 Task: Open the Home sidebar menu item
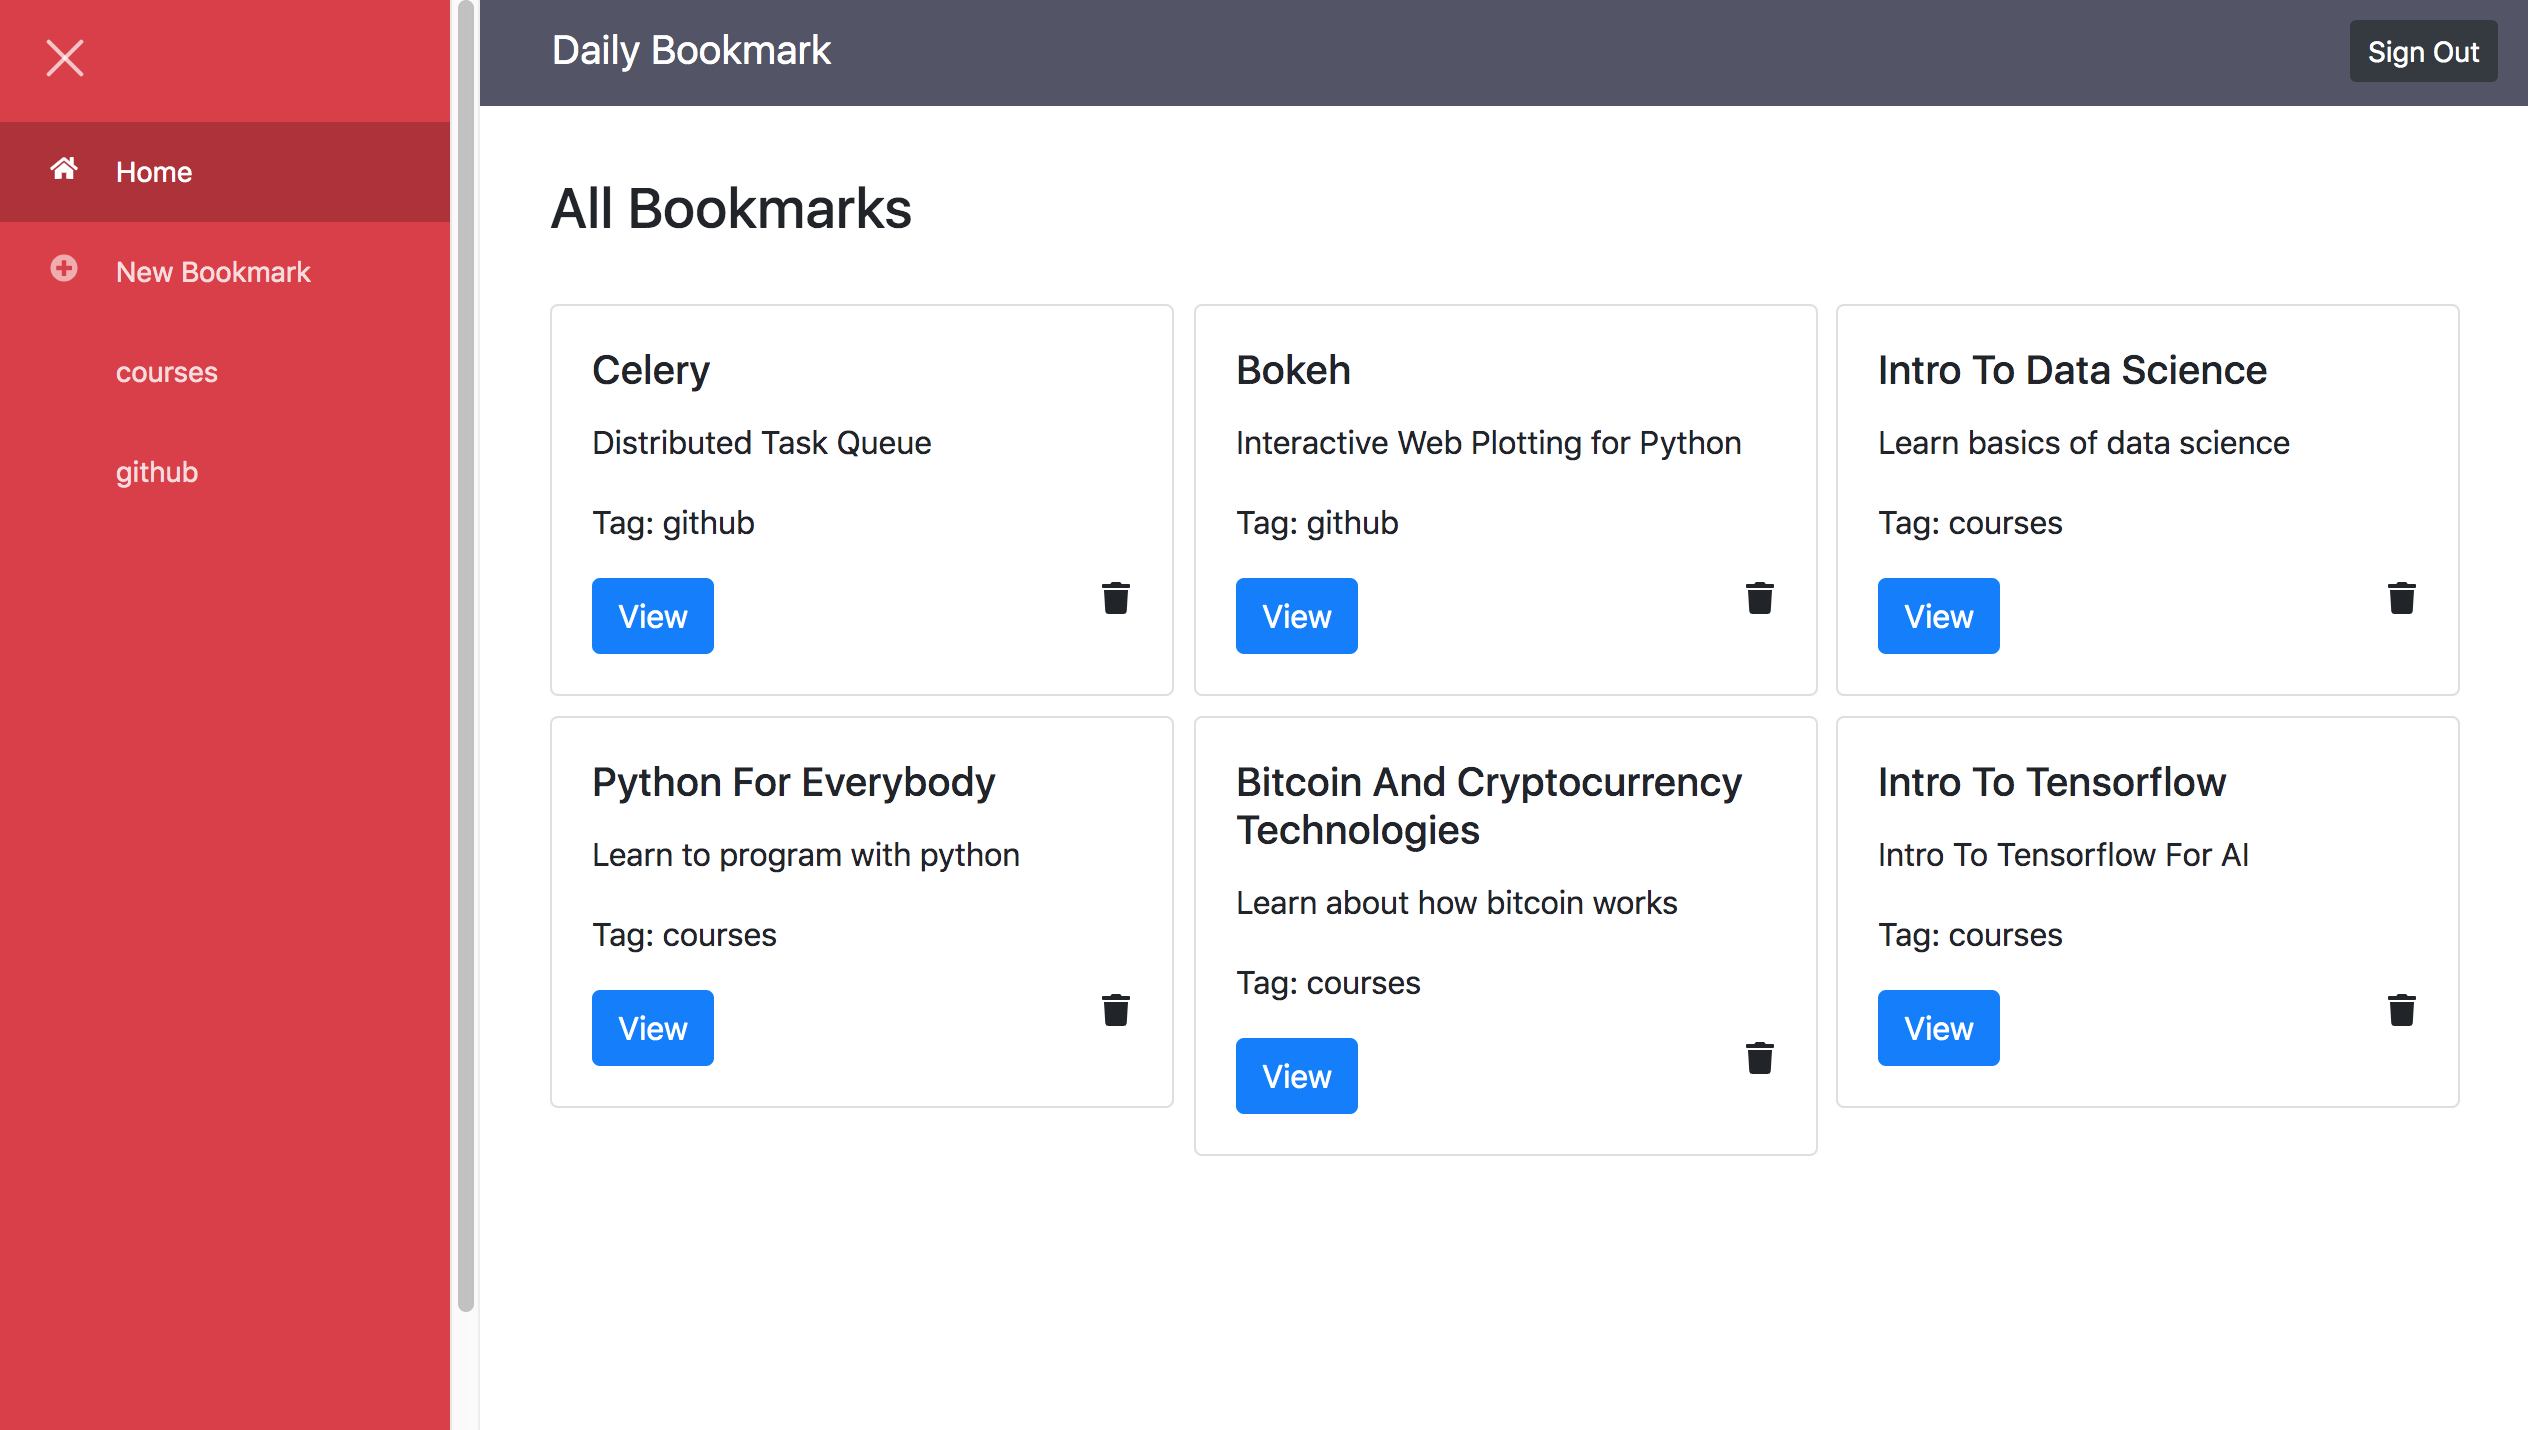(154, 172)
